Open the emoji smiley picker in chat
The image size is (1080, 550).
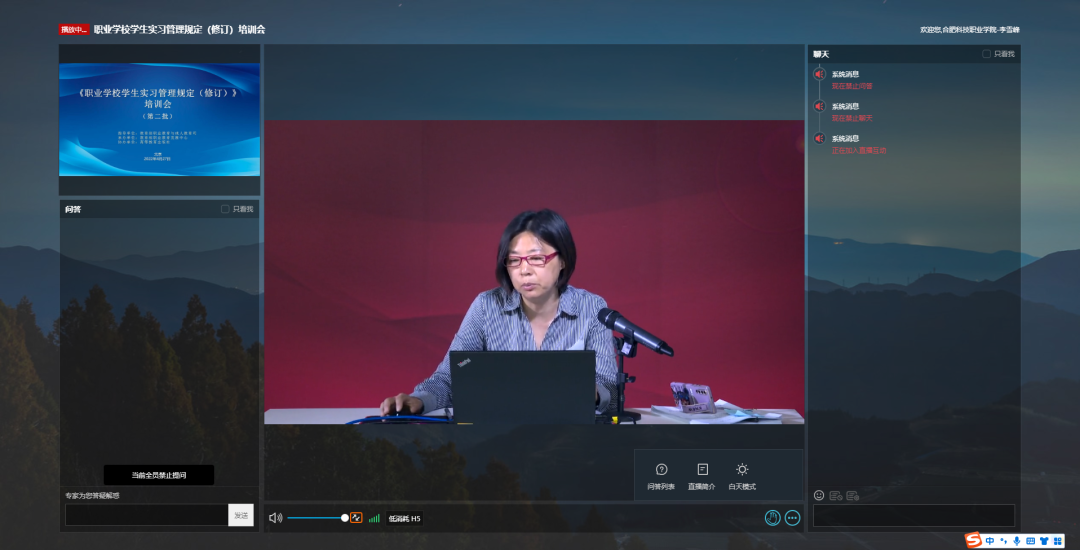pyautogui.click(x=819, y=495)
